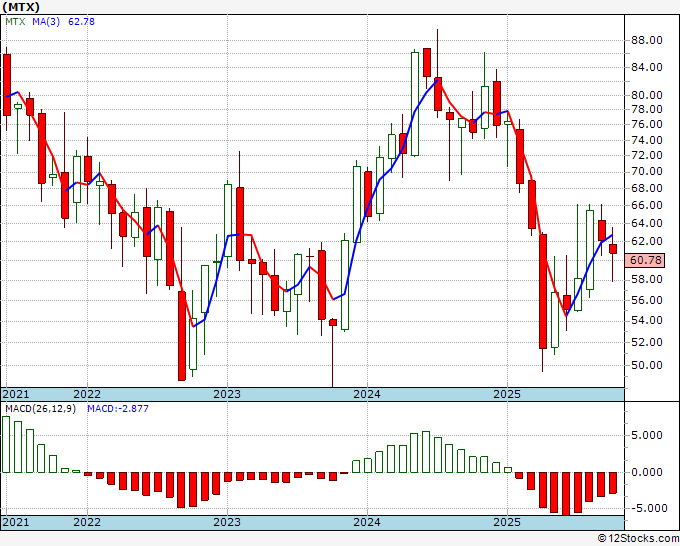Click 2023 on the MACD timeline
This screenshot has height=546, width=680.
click(x=227, y=522)
